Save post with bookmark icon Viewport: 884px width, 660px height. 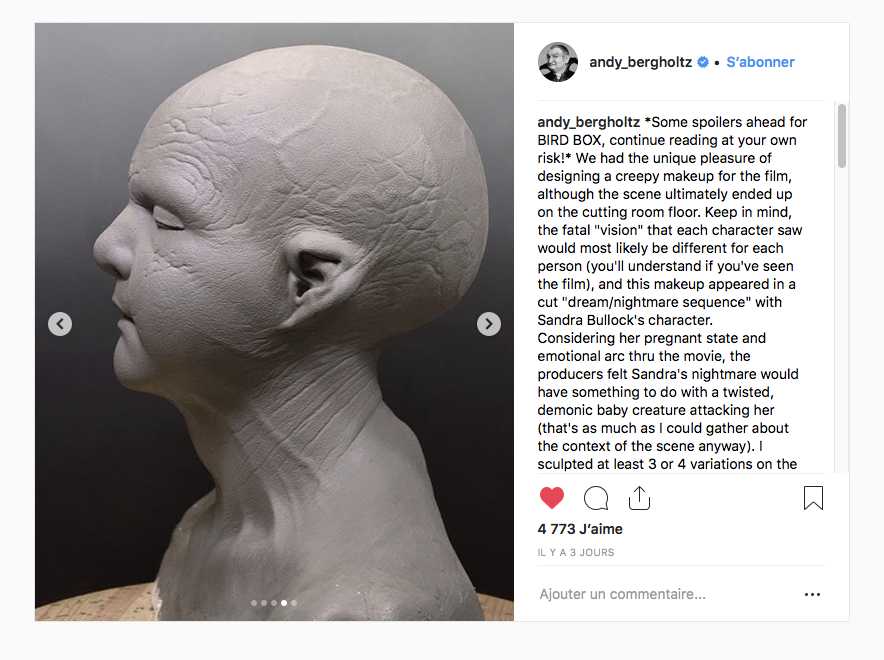point(813,498)
